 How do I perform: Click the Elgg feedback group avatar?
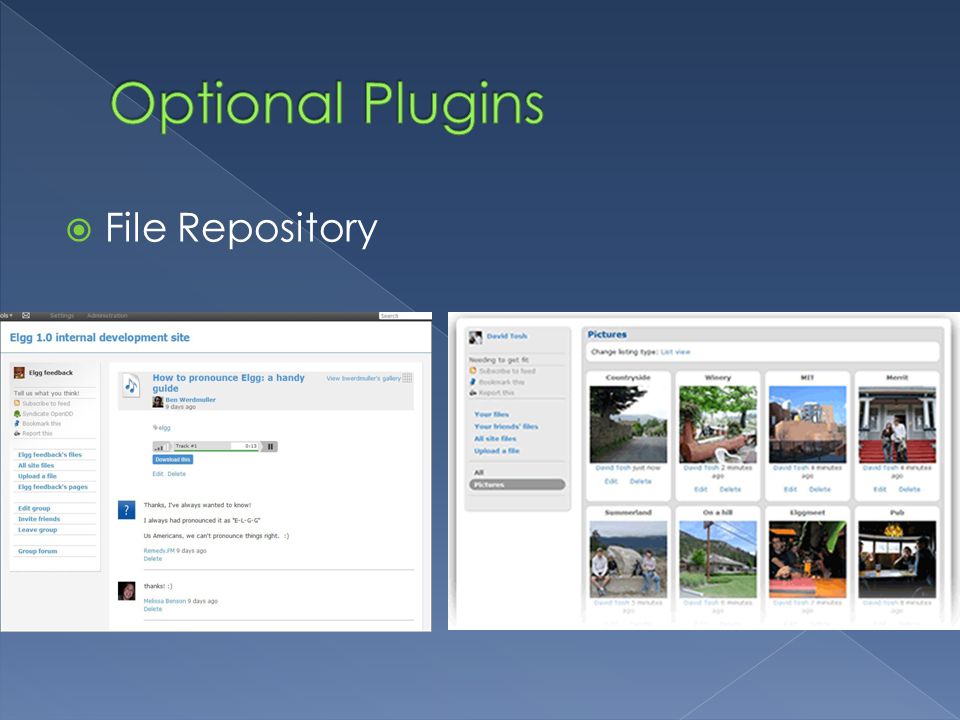click(x=19, y=372)
